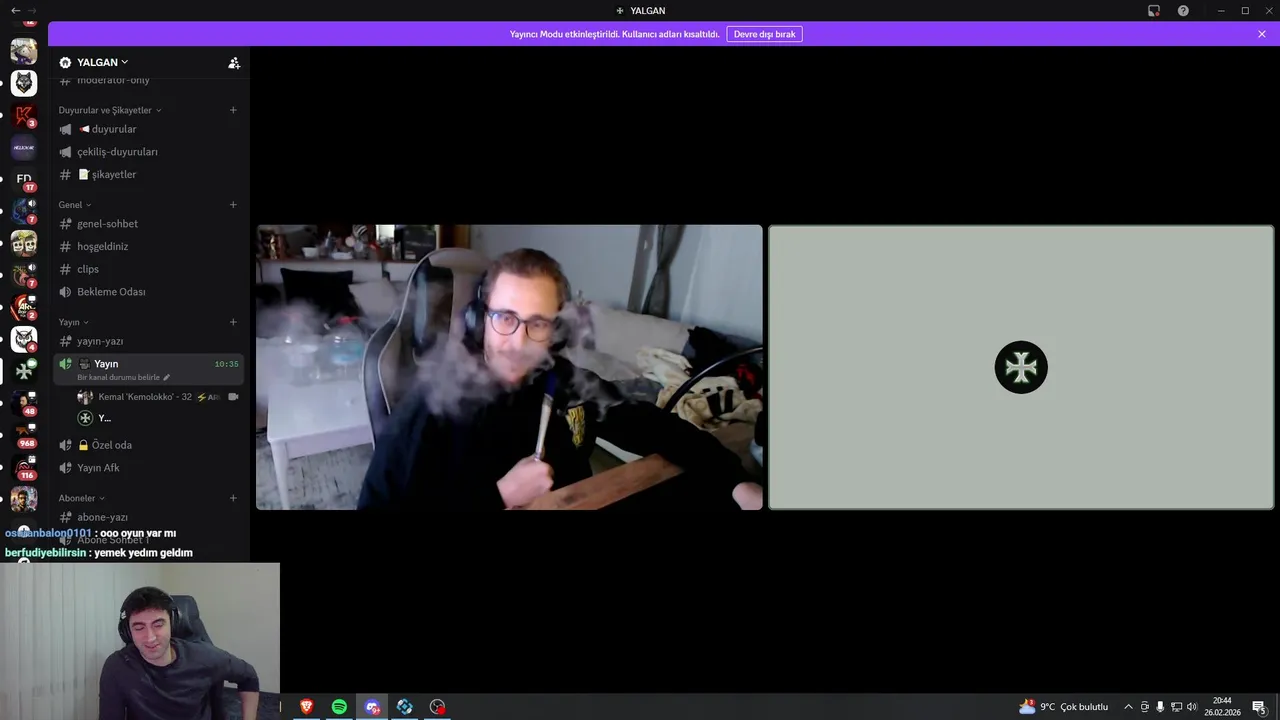The image size is (1280, 720).
Task: Click camera icon next to Kemal 'Kemolokko'
Action: pyautogui.click(x=233, y=397)
